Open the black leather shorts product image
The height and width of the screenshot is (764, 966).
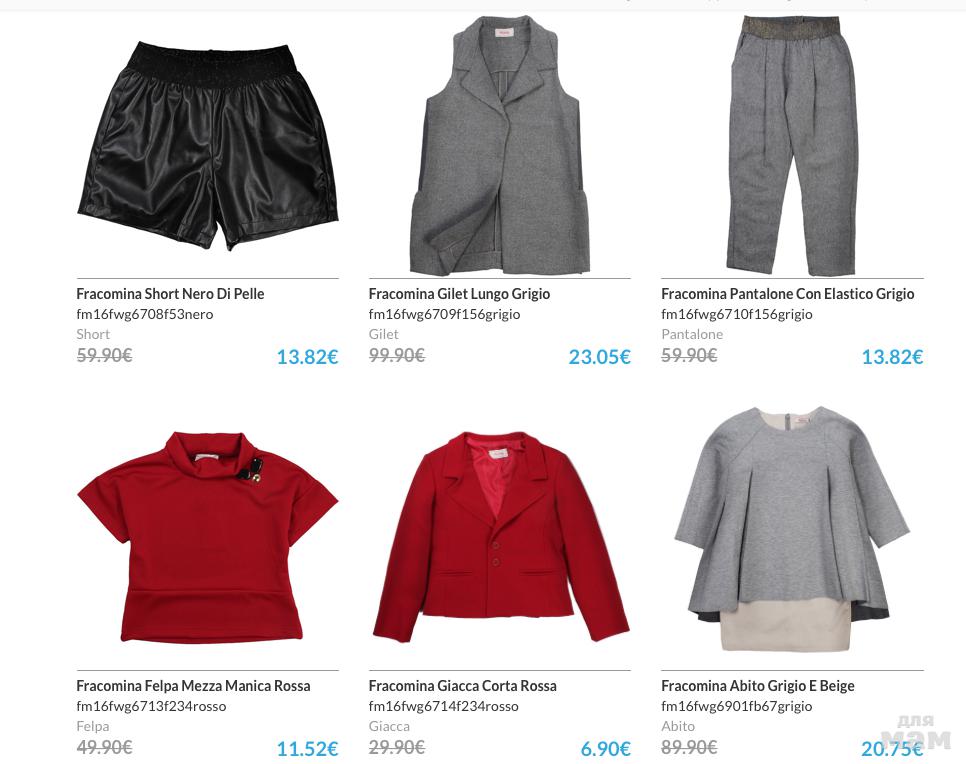208,145
